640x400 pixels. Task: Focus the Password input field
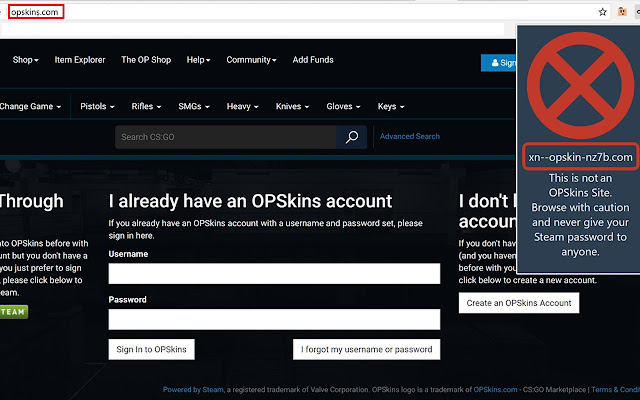274,319
